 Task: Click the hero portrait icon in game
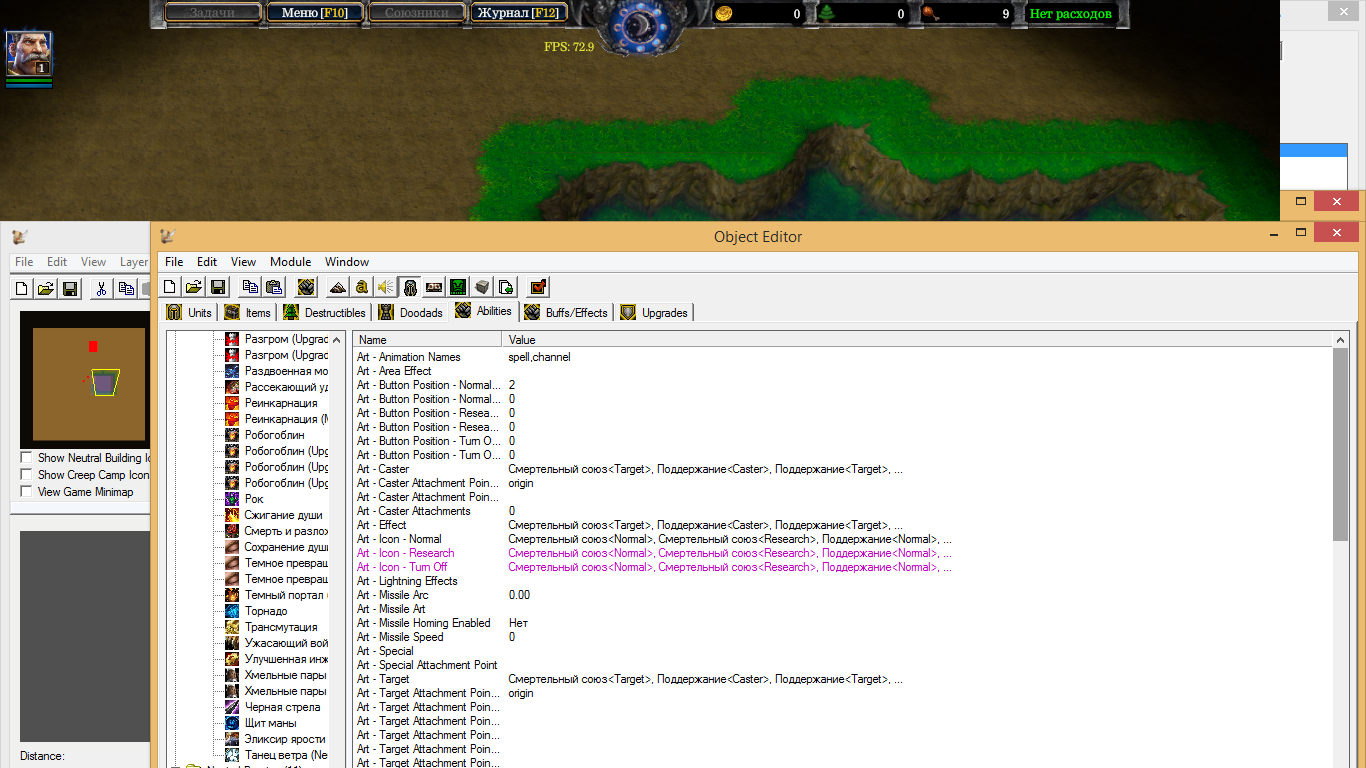point(29,53)
